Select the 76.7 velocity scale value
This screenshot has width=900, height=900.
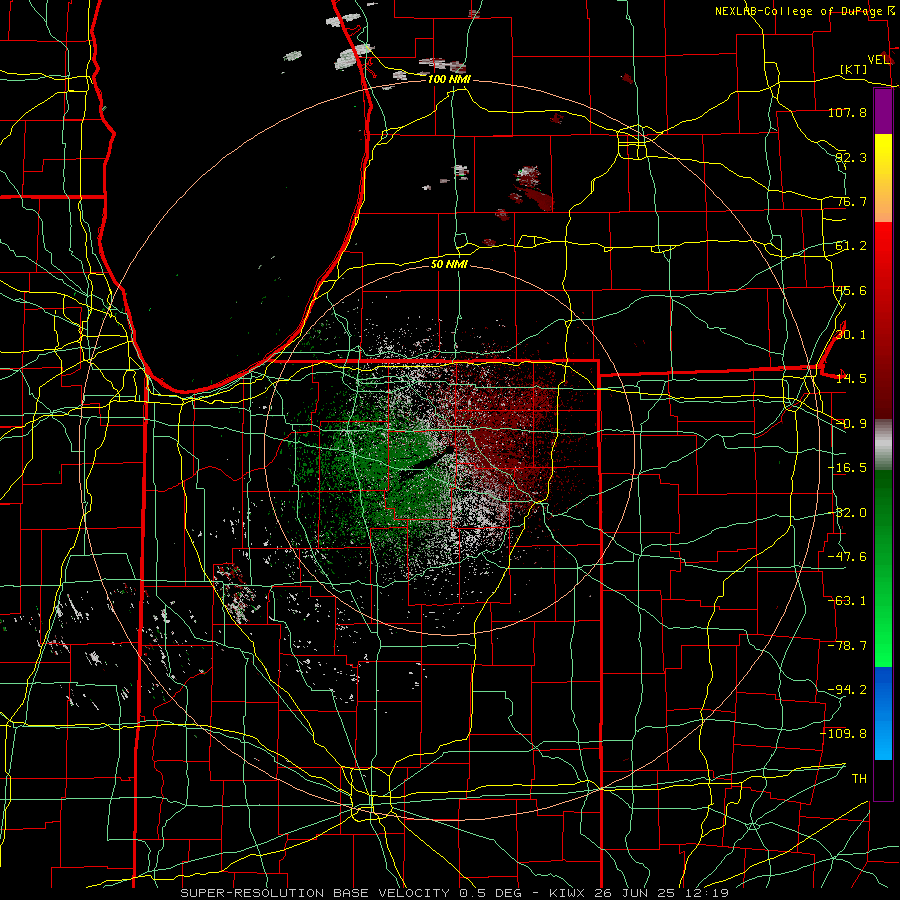click(851, 201)
